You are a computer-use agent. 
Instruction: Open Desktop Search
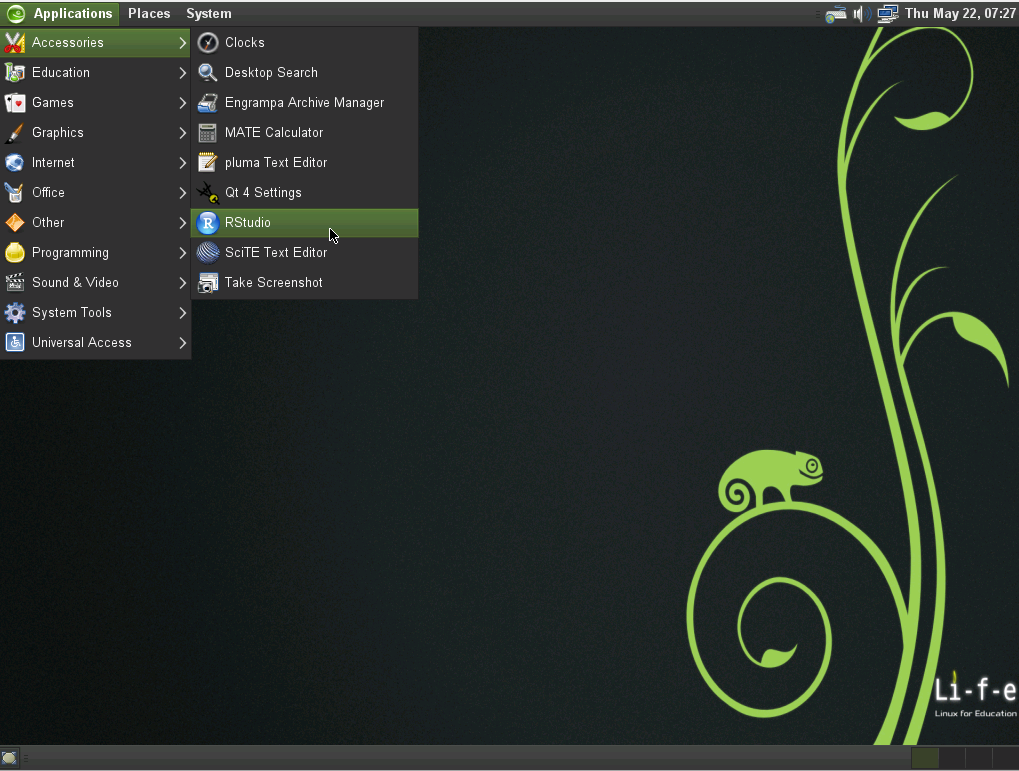(x=305, y=73)
